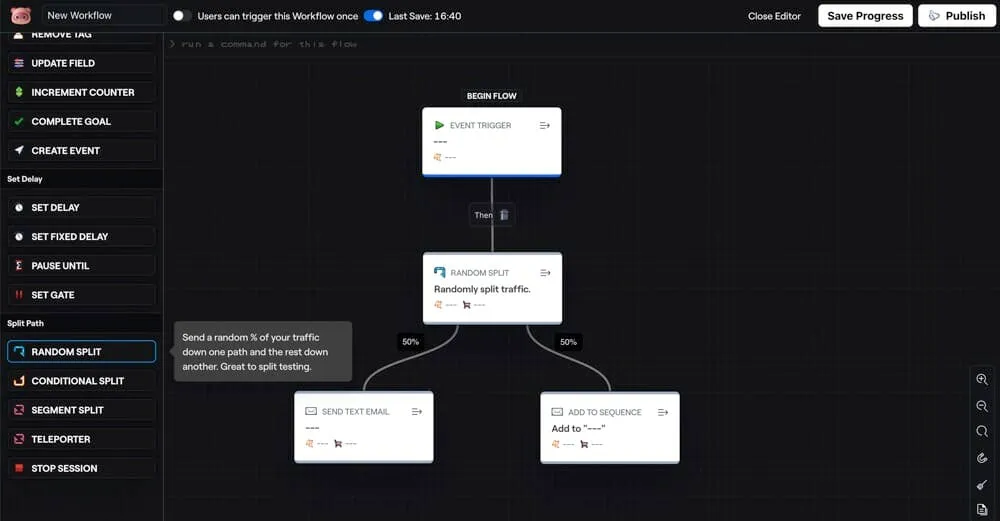Viewport: 1000px width, 521px height.
Task: Click the reset zoom magnifier icon
Action: pyautogui.click(x=982, y=432)
